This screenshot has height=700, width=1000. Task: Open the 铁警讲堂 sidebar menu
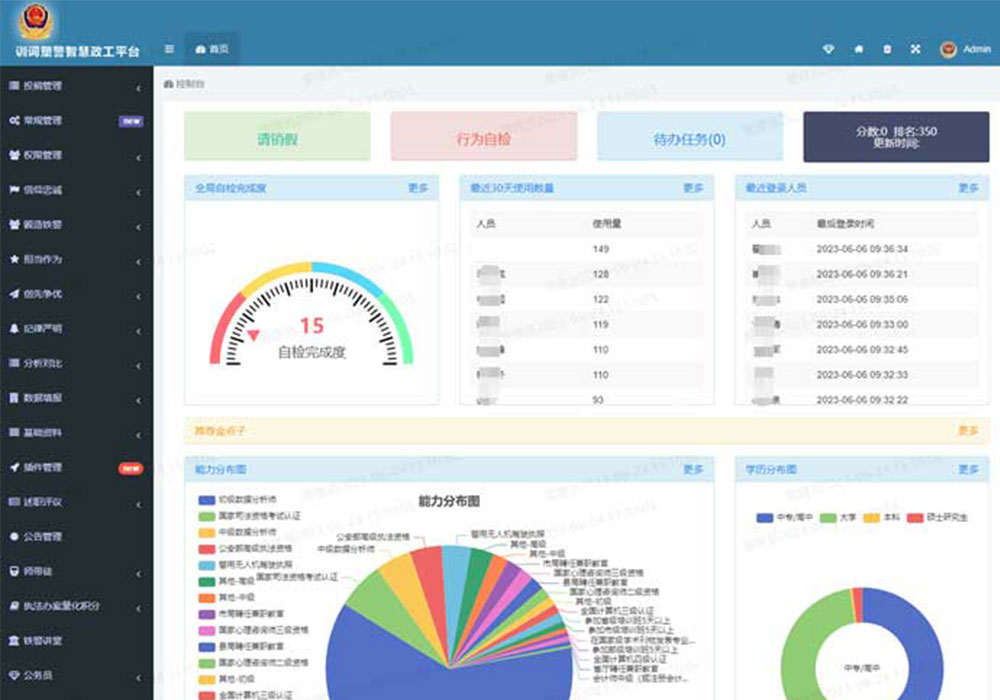77,641
